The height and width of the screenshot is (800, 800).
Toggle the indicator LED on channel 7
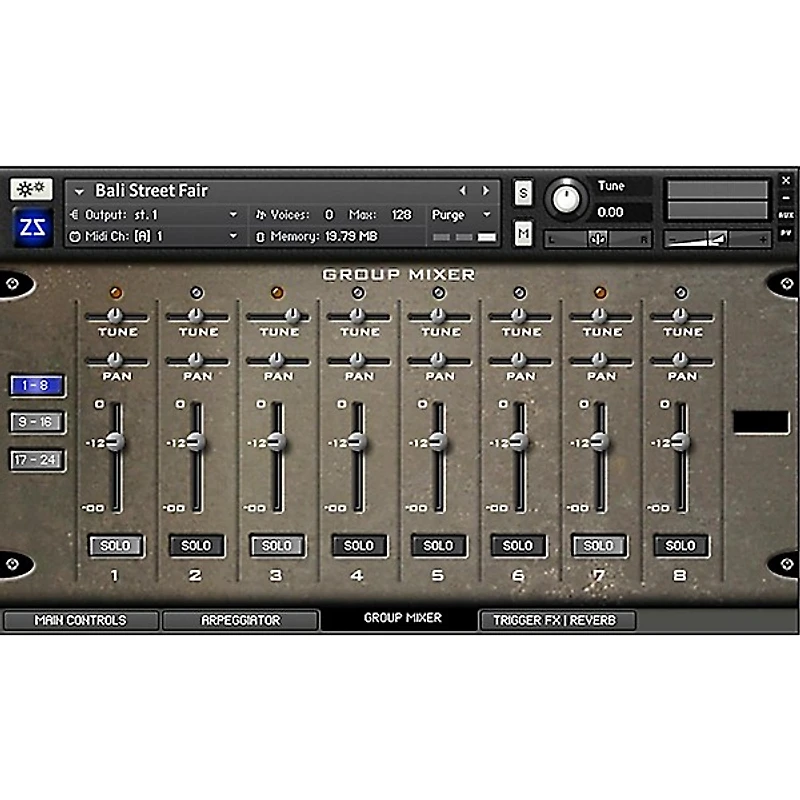pos(601,293)
